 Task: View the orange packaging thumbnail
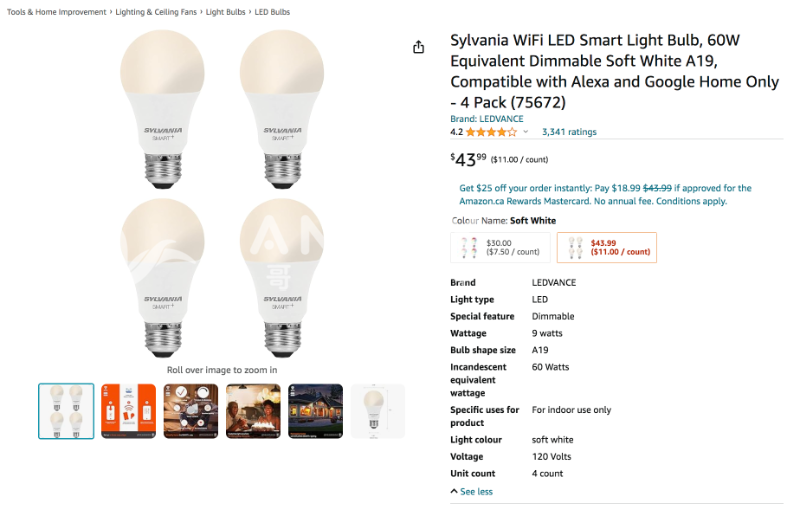point(128,411)
